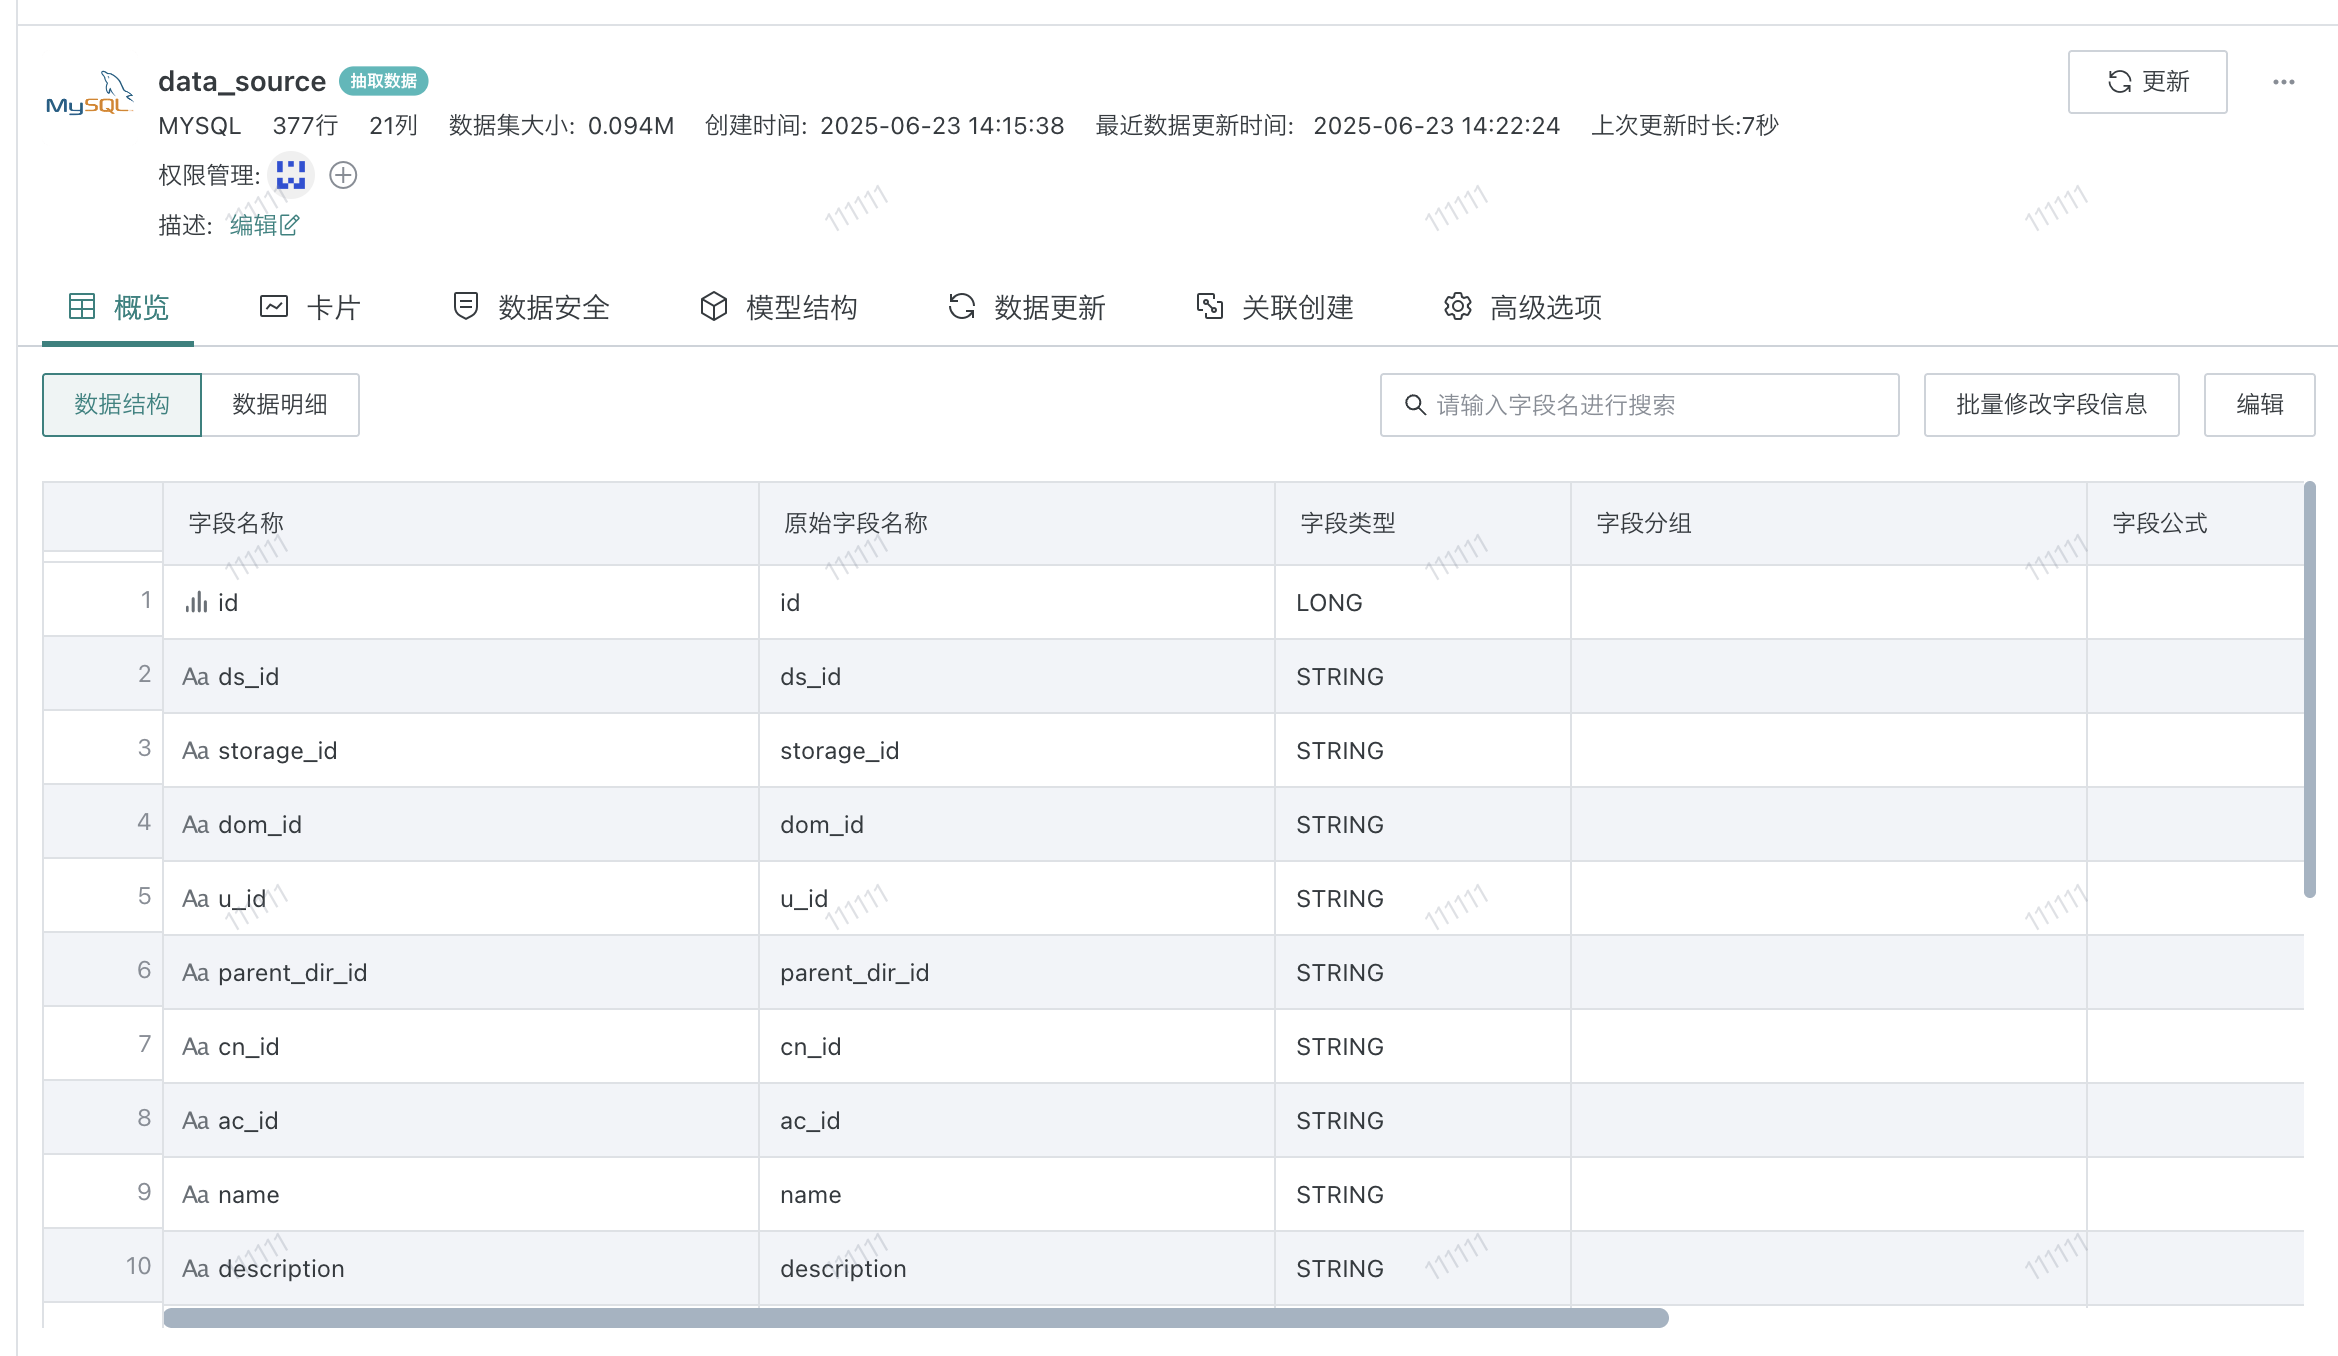Screen dimensions: 2338x1356
Task: Click the MySQL logo icon
Action: click(89, 95)
